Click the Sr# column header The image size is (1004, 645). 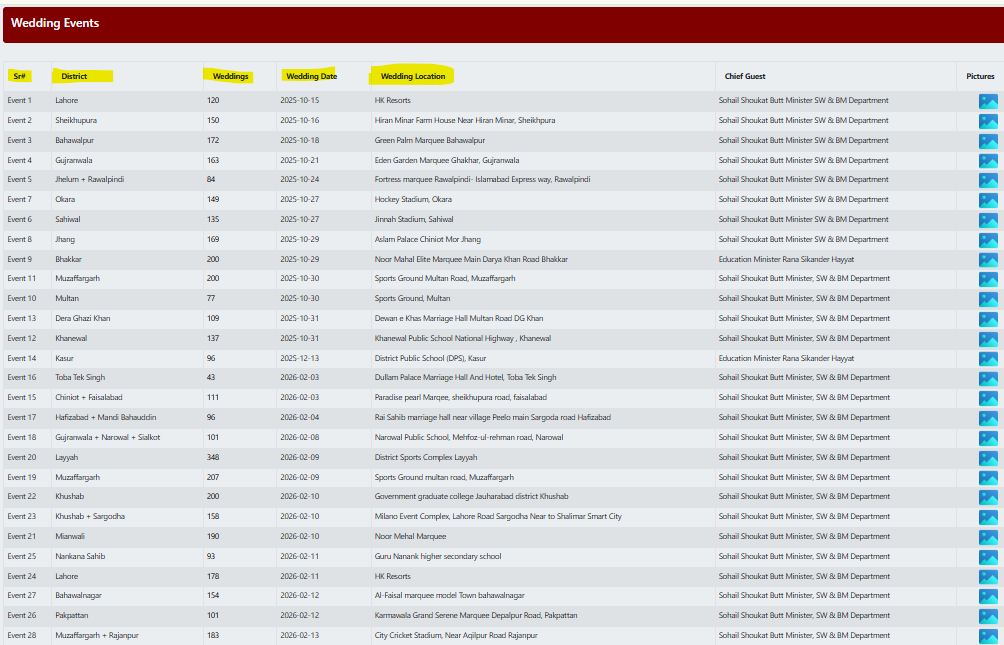tap(19, 76)
